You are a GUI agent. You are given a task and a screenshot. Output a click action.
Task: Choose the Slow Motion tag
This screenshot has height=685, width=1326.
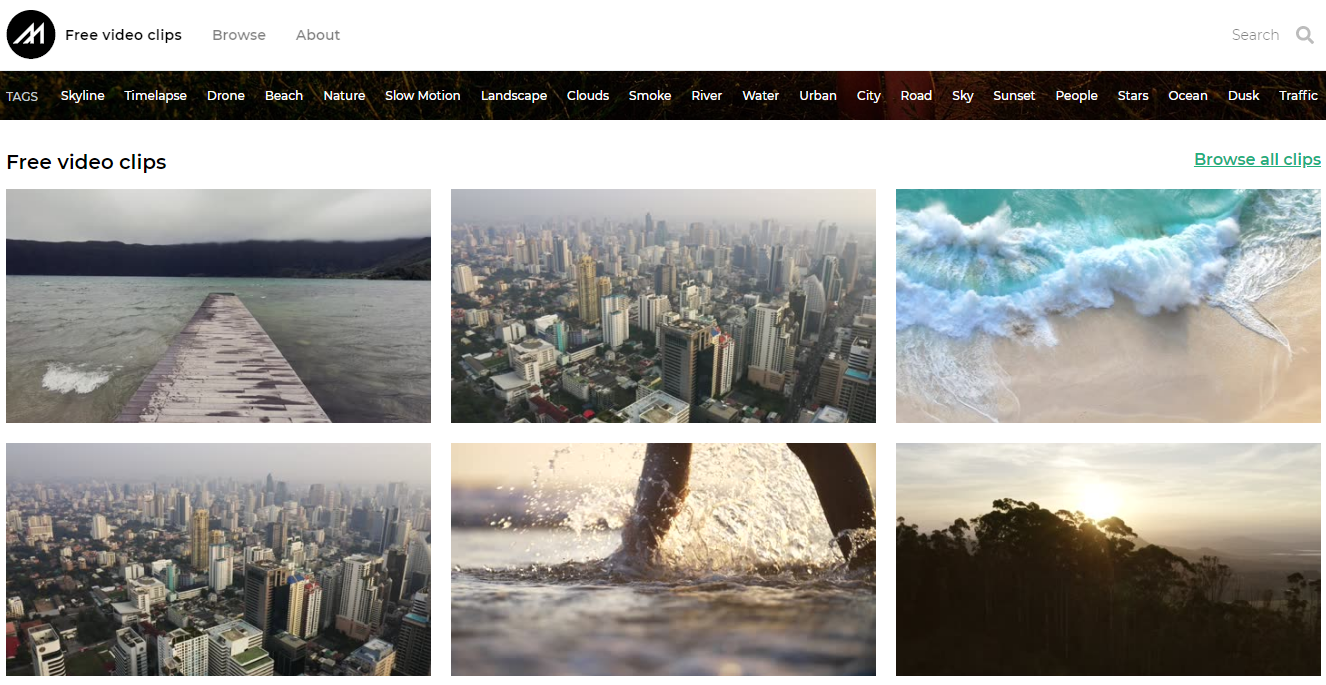[x=422, y=96]
